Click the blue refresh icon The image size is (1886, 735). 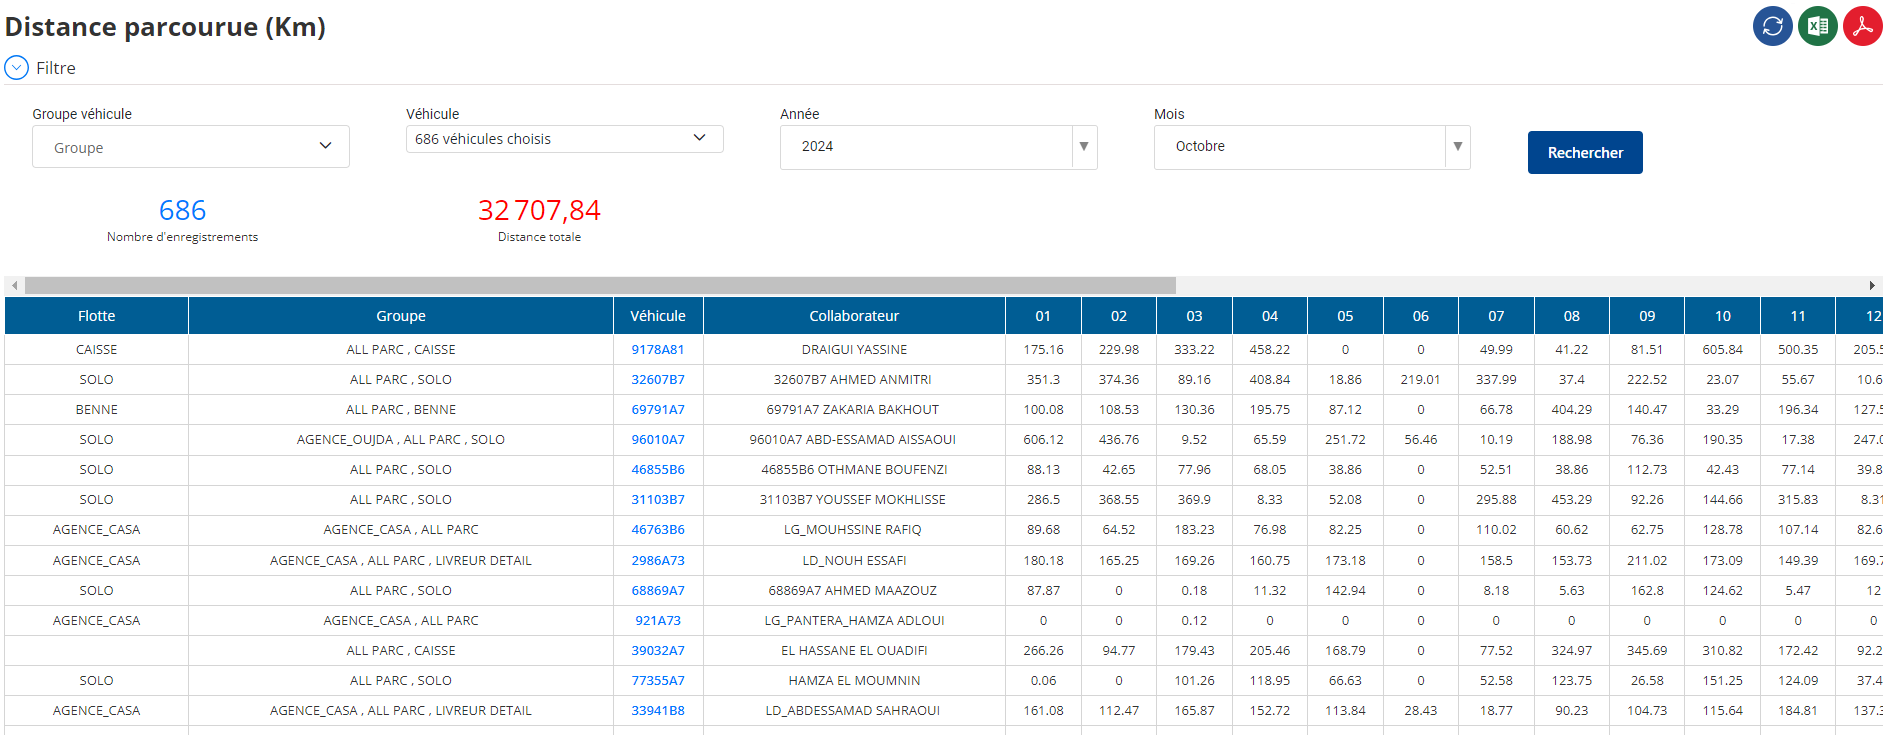pyautogui.click(x=1772, y=26)
